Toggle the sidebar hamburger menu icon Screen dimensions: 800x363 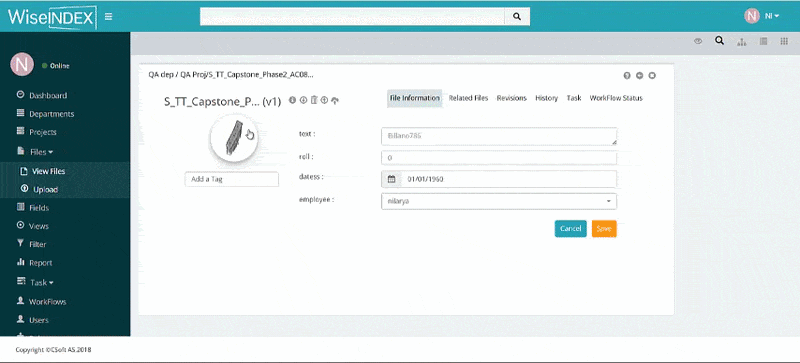(x=108, y=16)
